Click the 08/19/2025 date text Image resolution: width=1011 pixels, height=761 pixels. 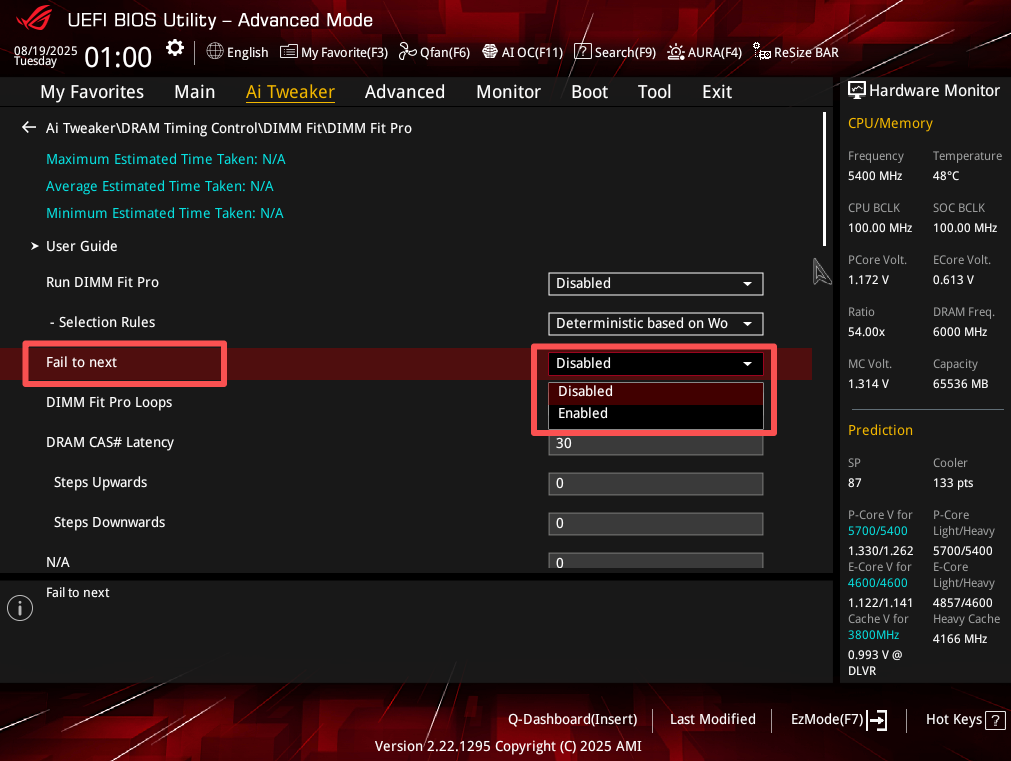[x=46, y=50]
